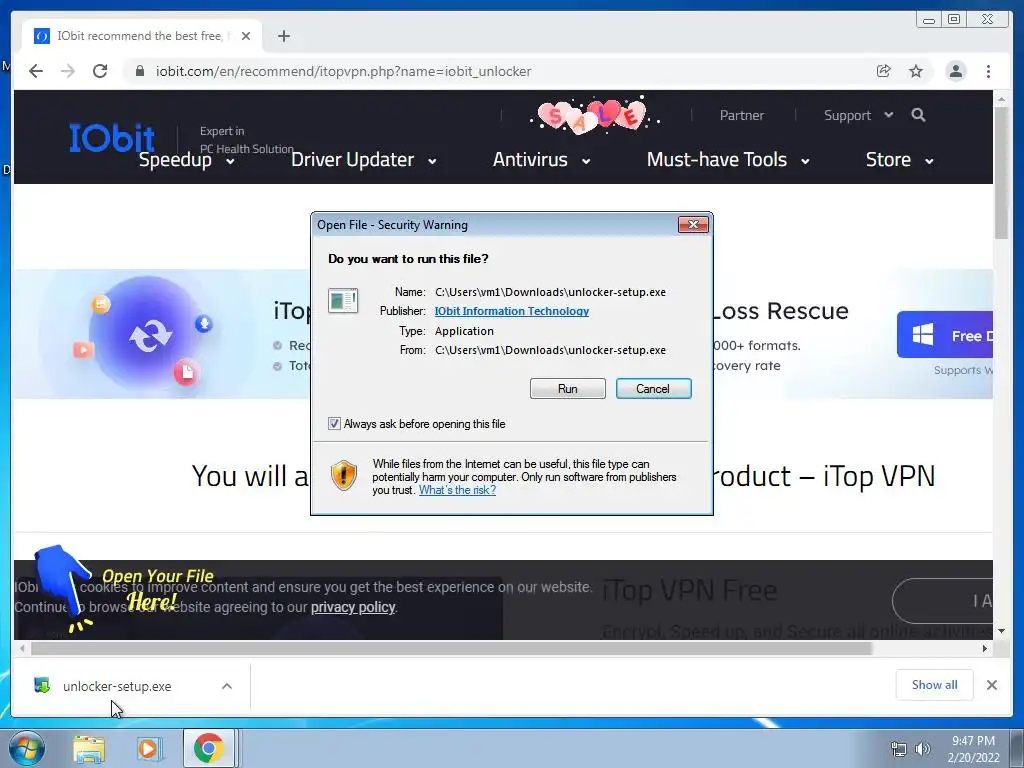This screenshot has height=768, width=1024.
Task: Open Windows Media Player from taskbar
Action: click(x=149, y=749)
